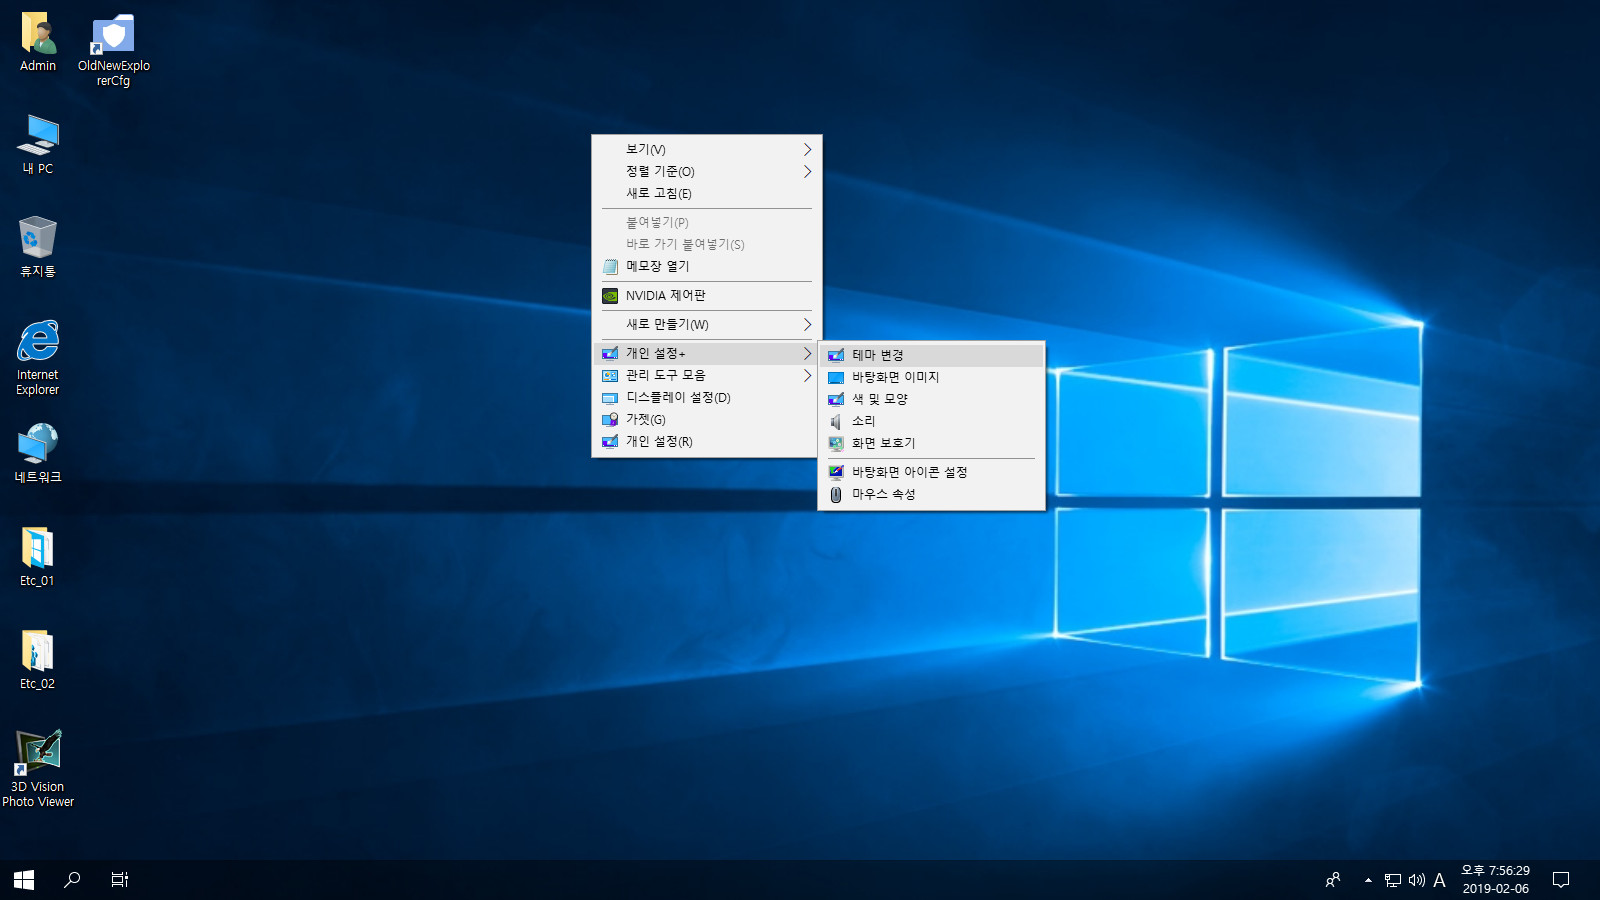Screen dimensions: 1600x900
Task: Open the Windows Start button
Action: tap(24, 880)
